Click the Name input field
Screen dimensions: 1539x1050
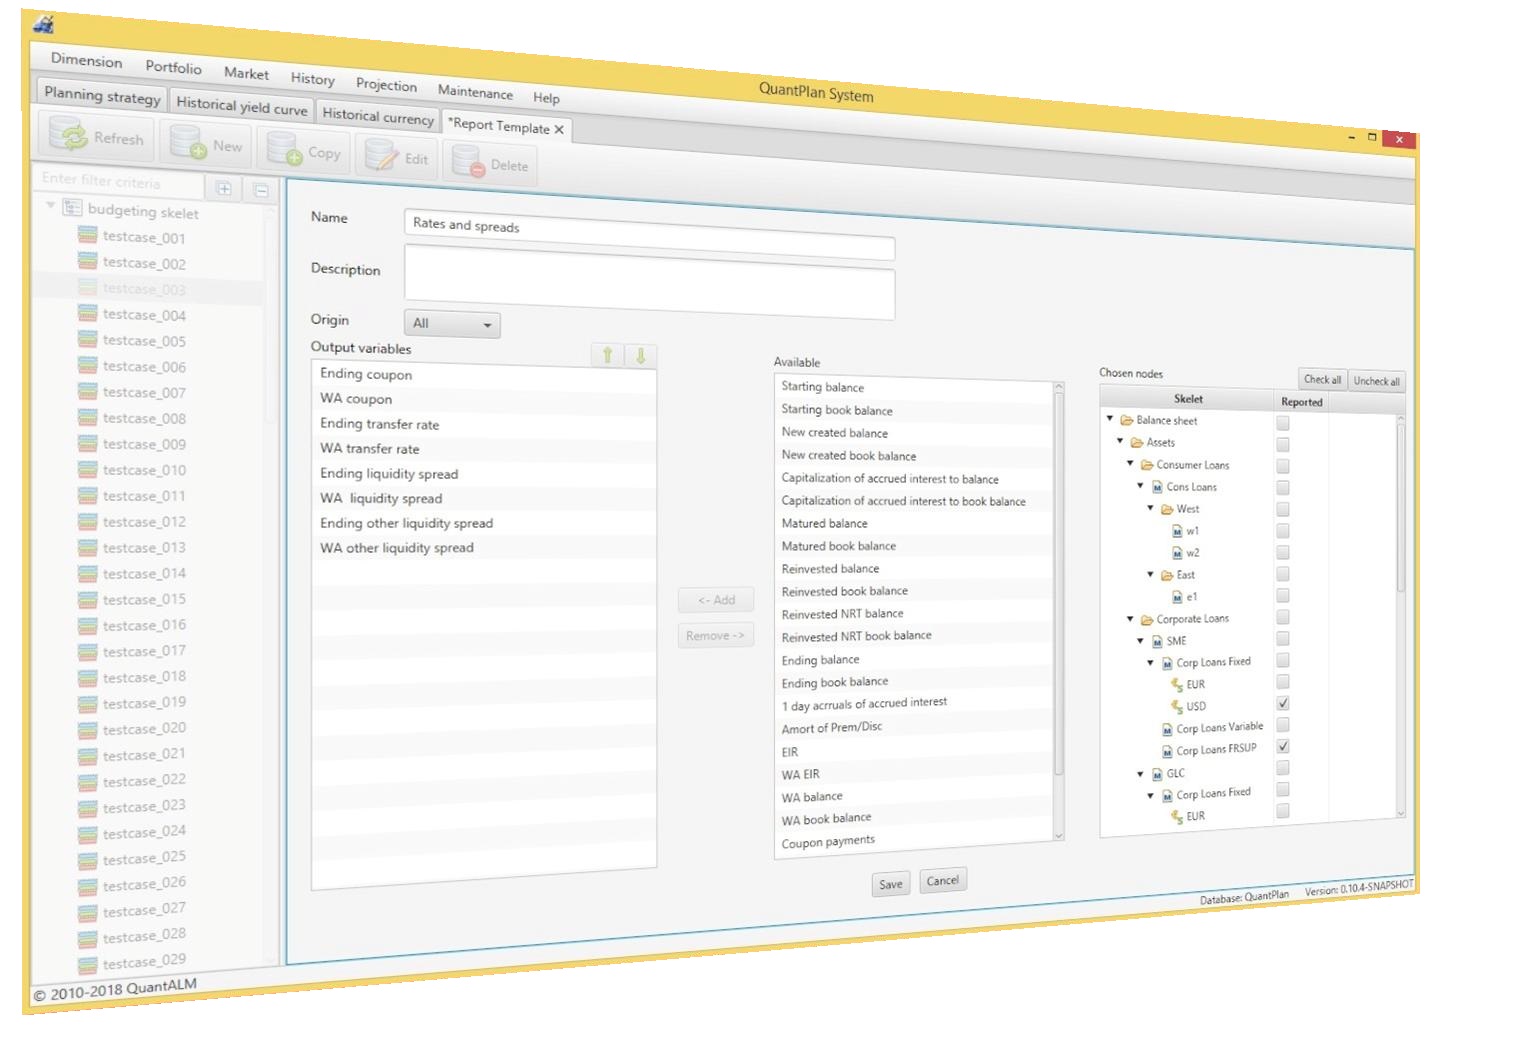pyautogui.click(x=649, y=235)
